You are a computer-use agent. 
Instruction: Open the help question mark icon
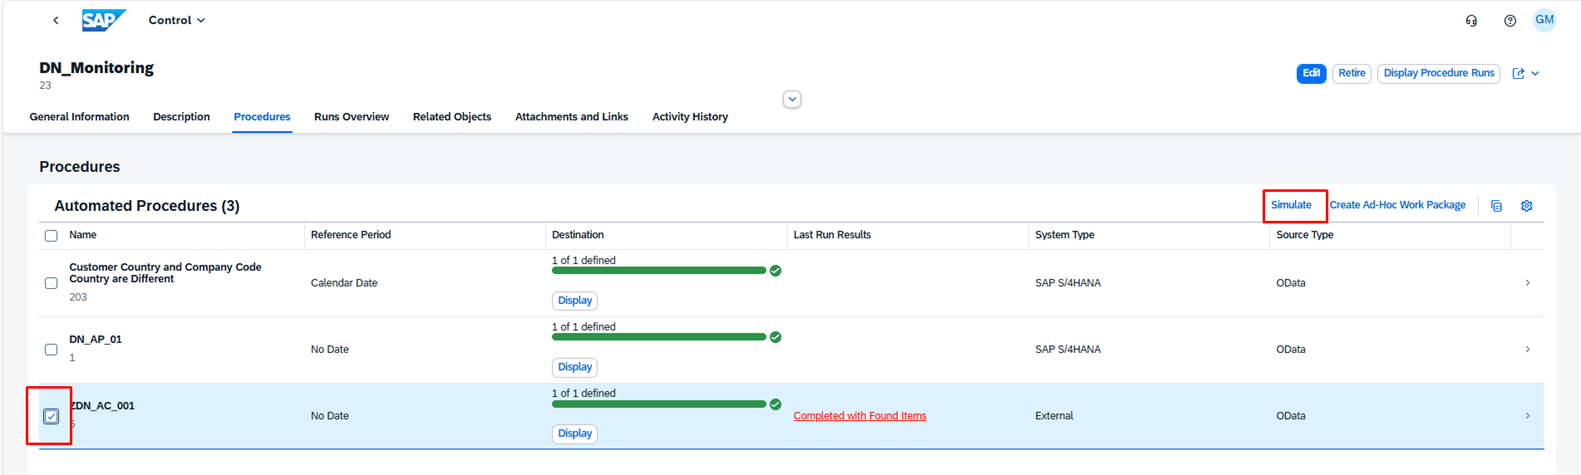[1510, 21]
